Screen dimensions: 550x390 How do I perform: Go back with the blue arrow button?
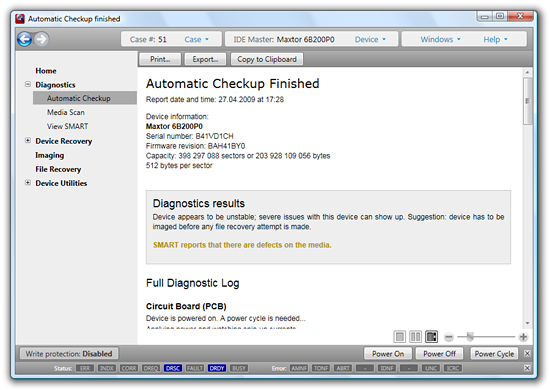point(25,39)
